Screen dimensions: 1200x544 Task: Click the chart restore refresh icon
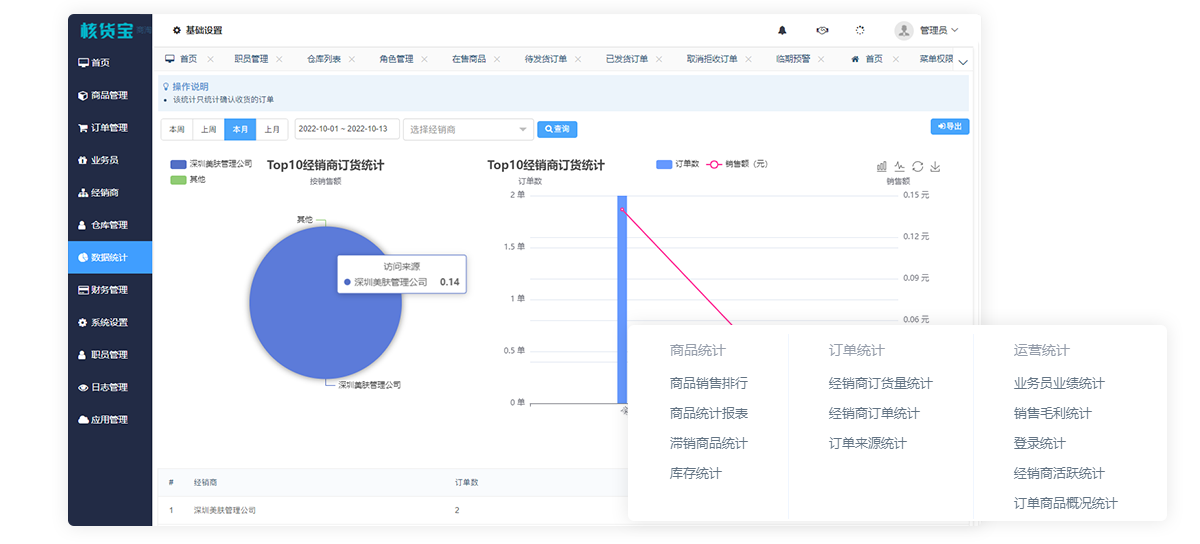(917, 167)
